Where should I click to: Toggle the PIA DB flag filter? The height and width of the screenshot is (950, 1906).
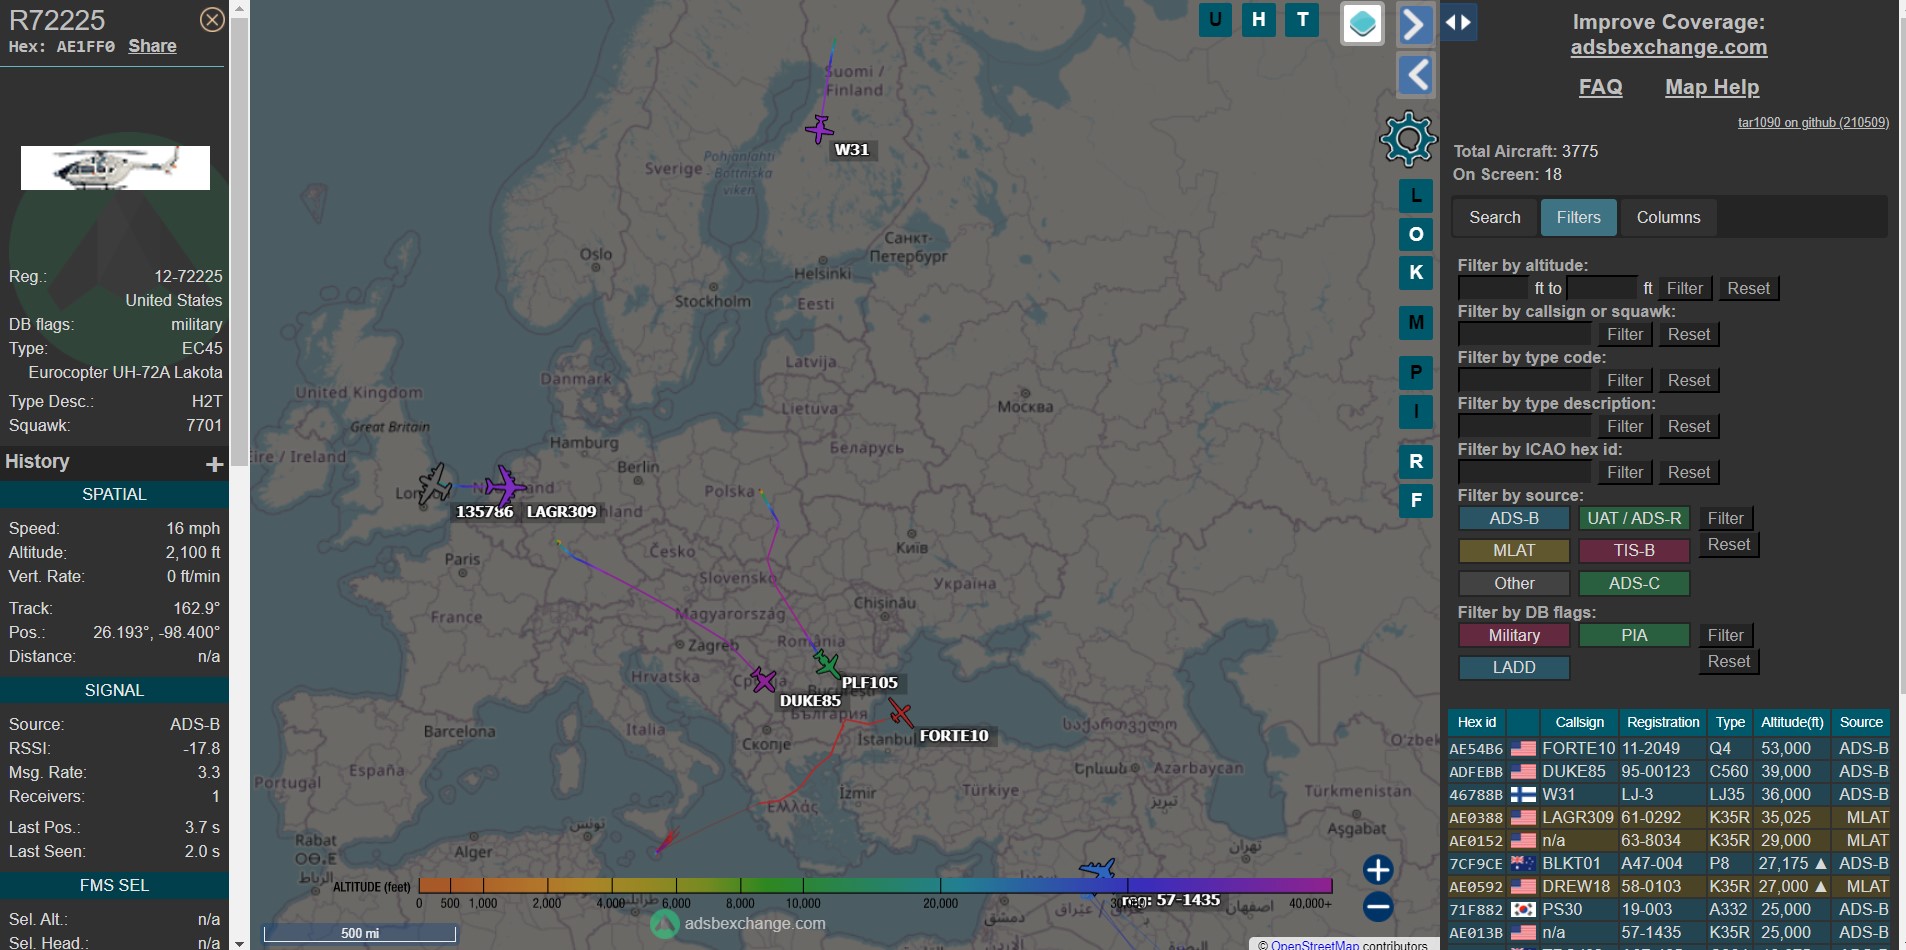pos(1634,635)
